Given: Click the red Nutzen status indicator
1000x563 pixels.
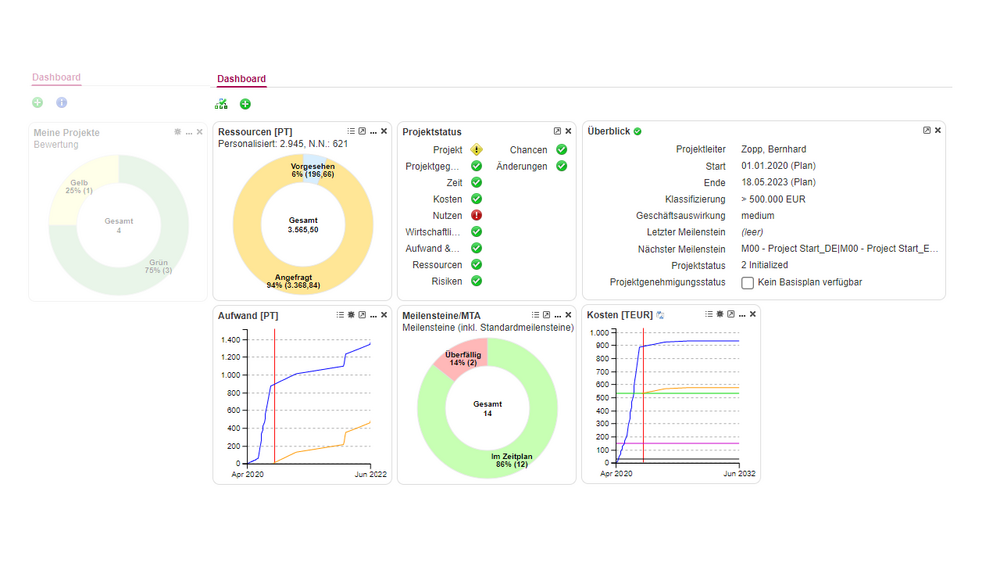Looking at the screenshot, I should [476, 215].
